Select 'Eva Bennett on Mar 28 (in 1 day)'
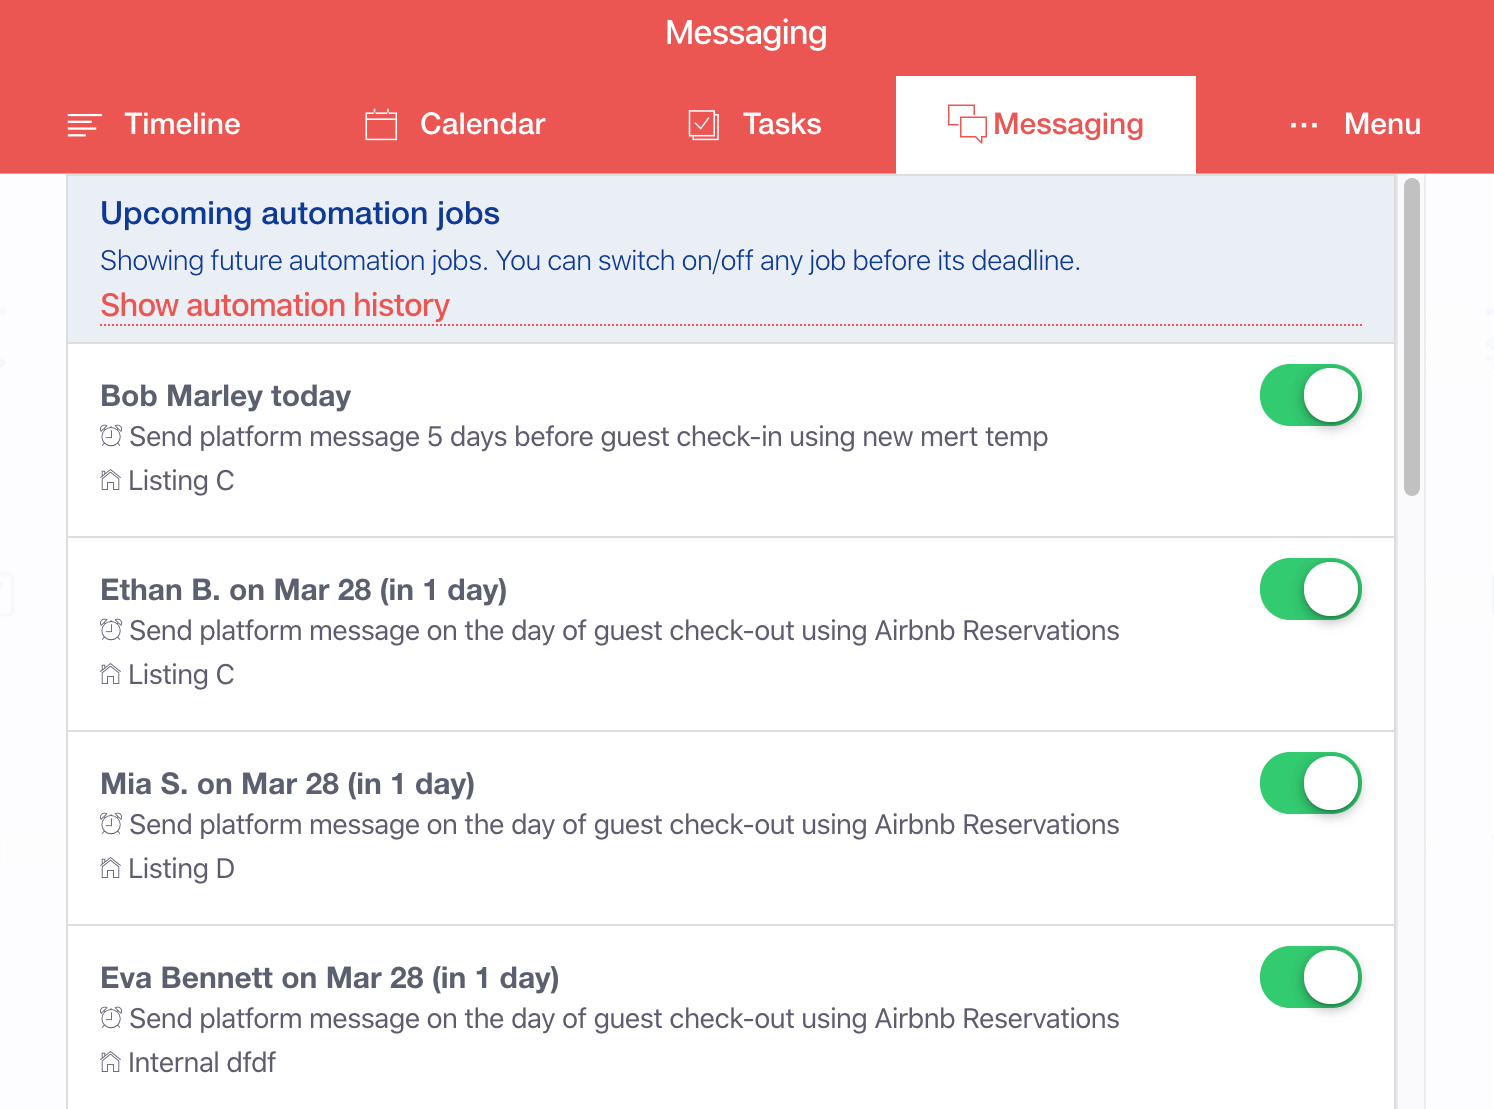The height and width of the screenshot is (1109, 1494). pyautogui.click(x=330, y=978)
